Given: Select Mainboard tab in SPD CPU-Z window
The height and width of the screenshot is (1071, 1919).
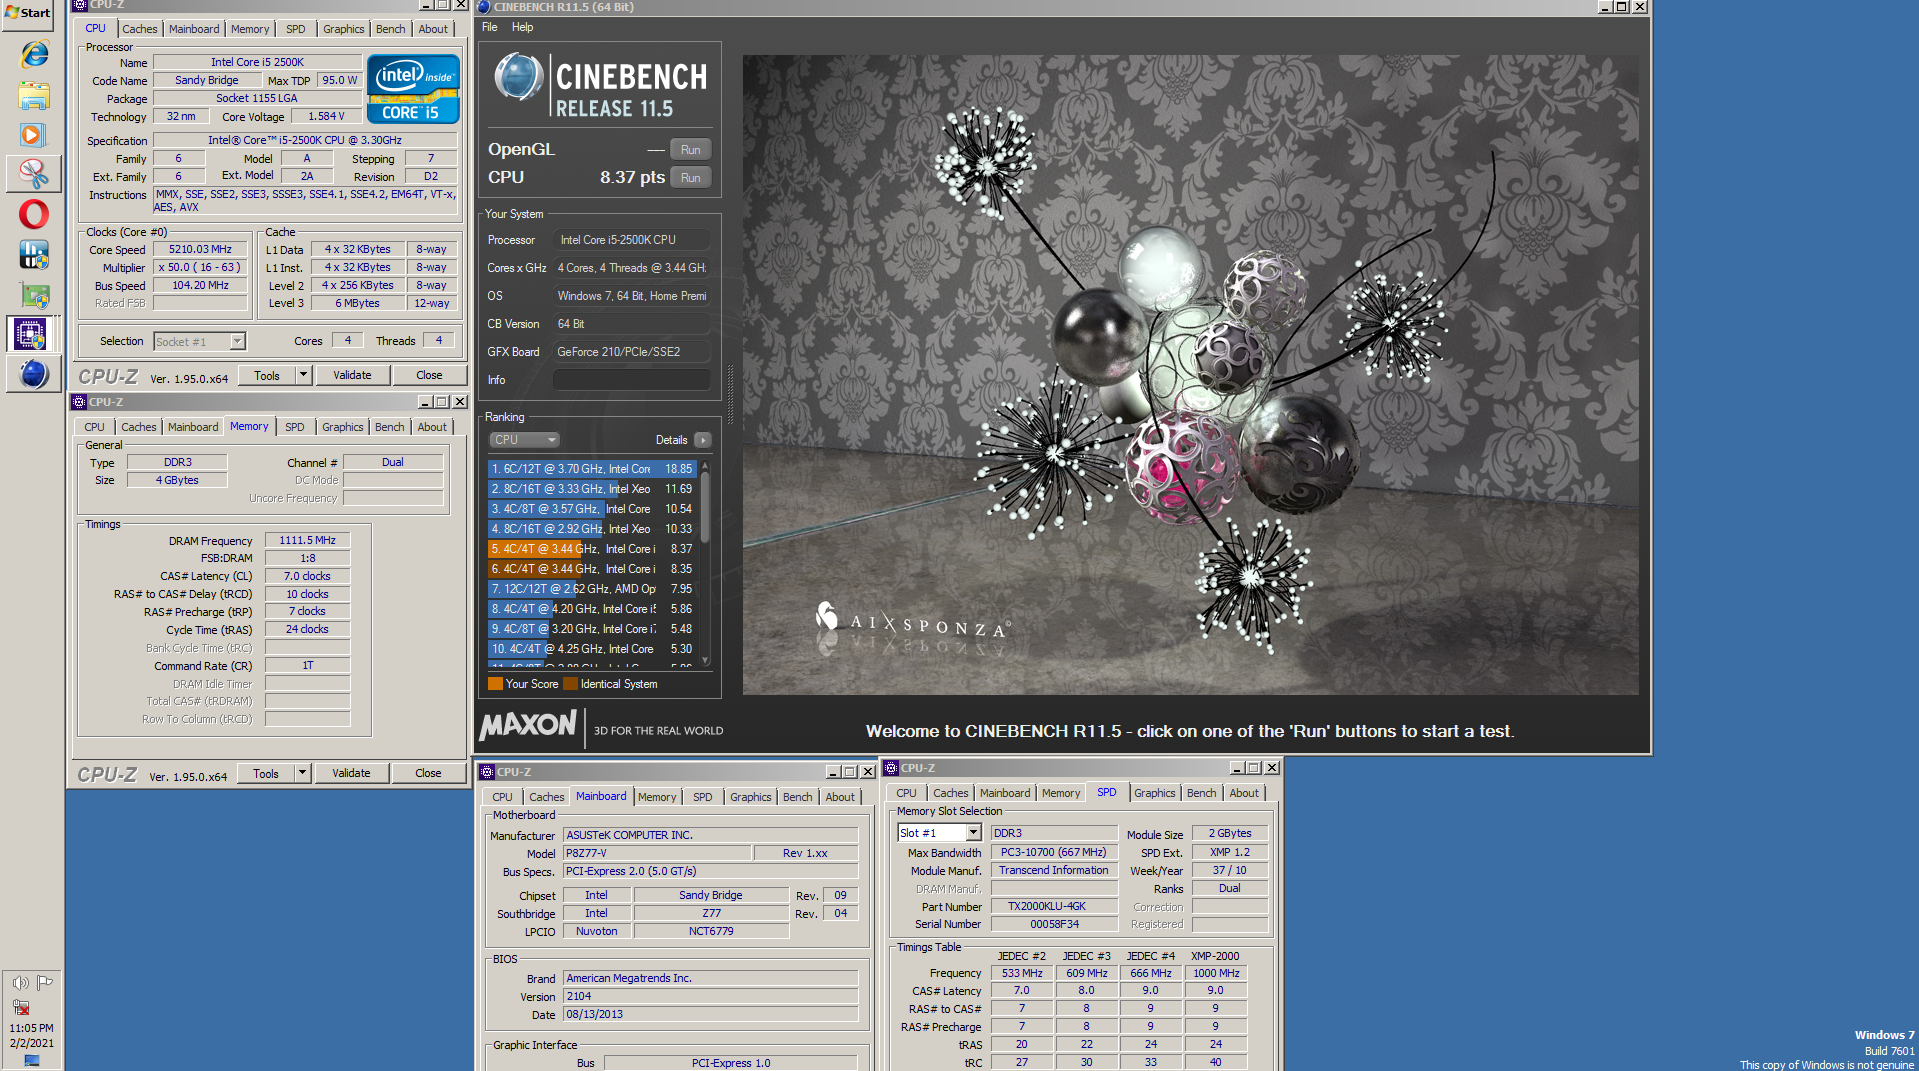Looking at the screenshot, I should pos(1005,793).
